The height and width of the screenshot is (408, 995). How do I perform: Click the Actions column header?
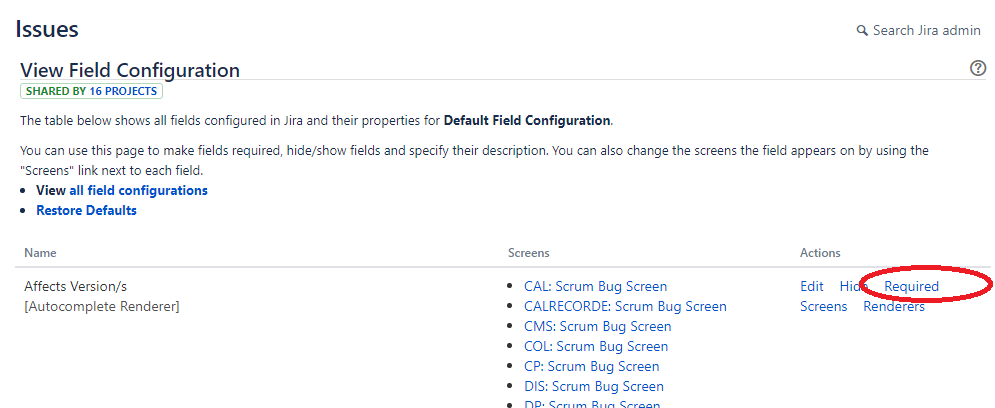coord(820,253)
